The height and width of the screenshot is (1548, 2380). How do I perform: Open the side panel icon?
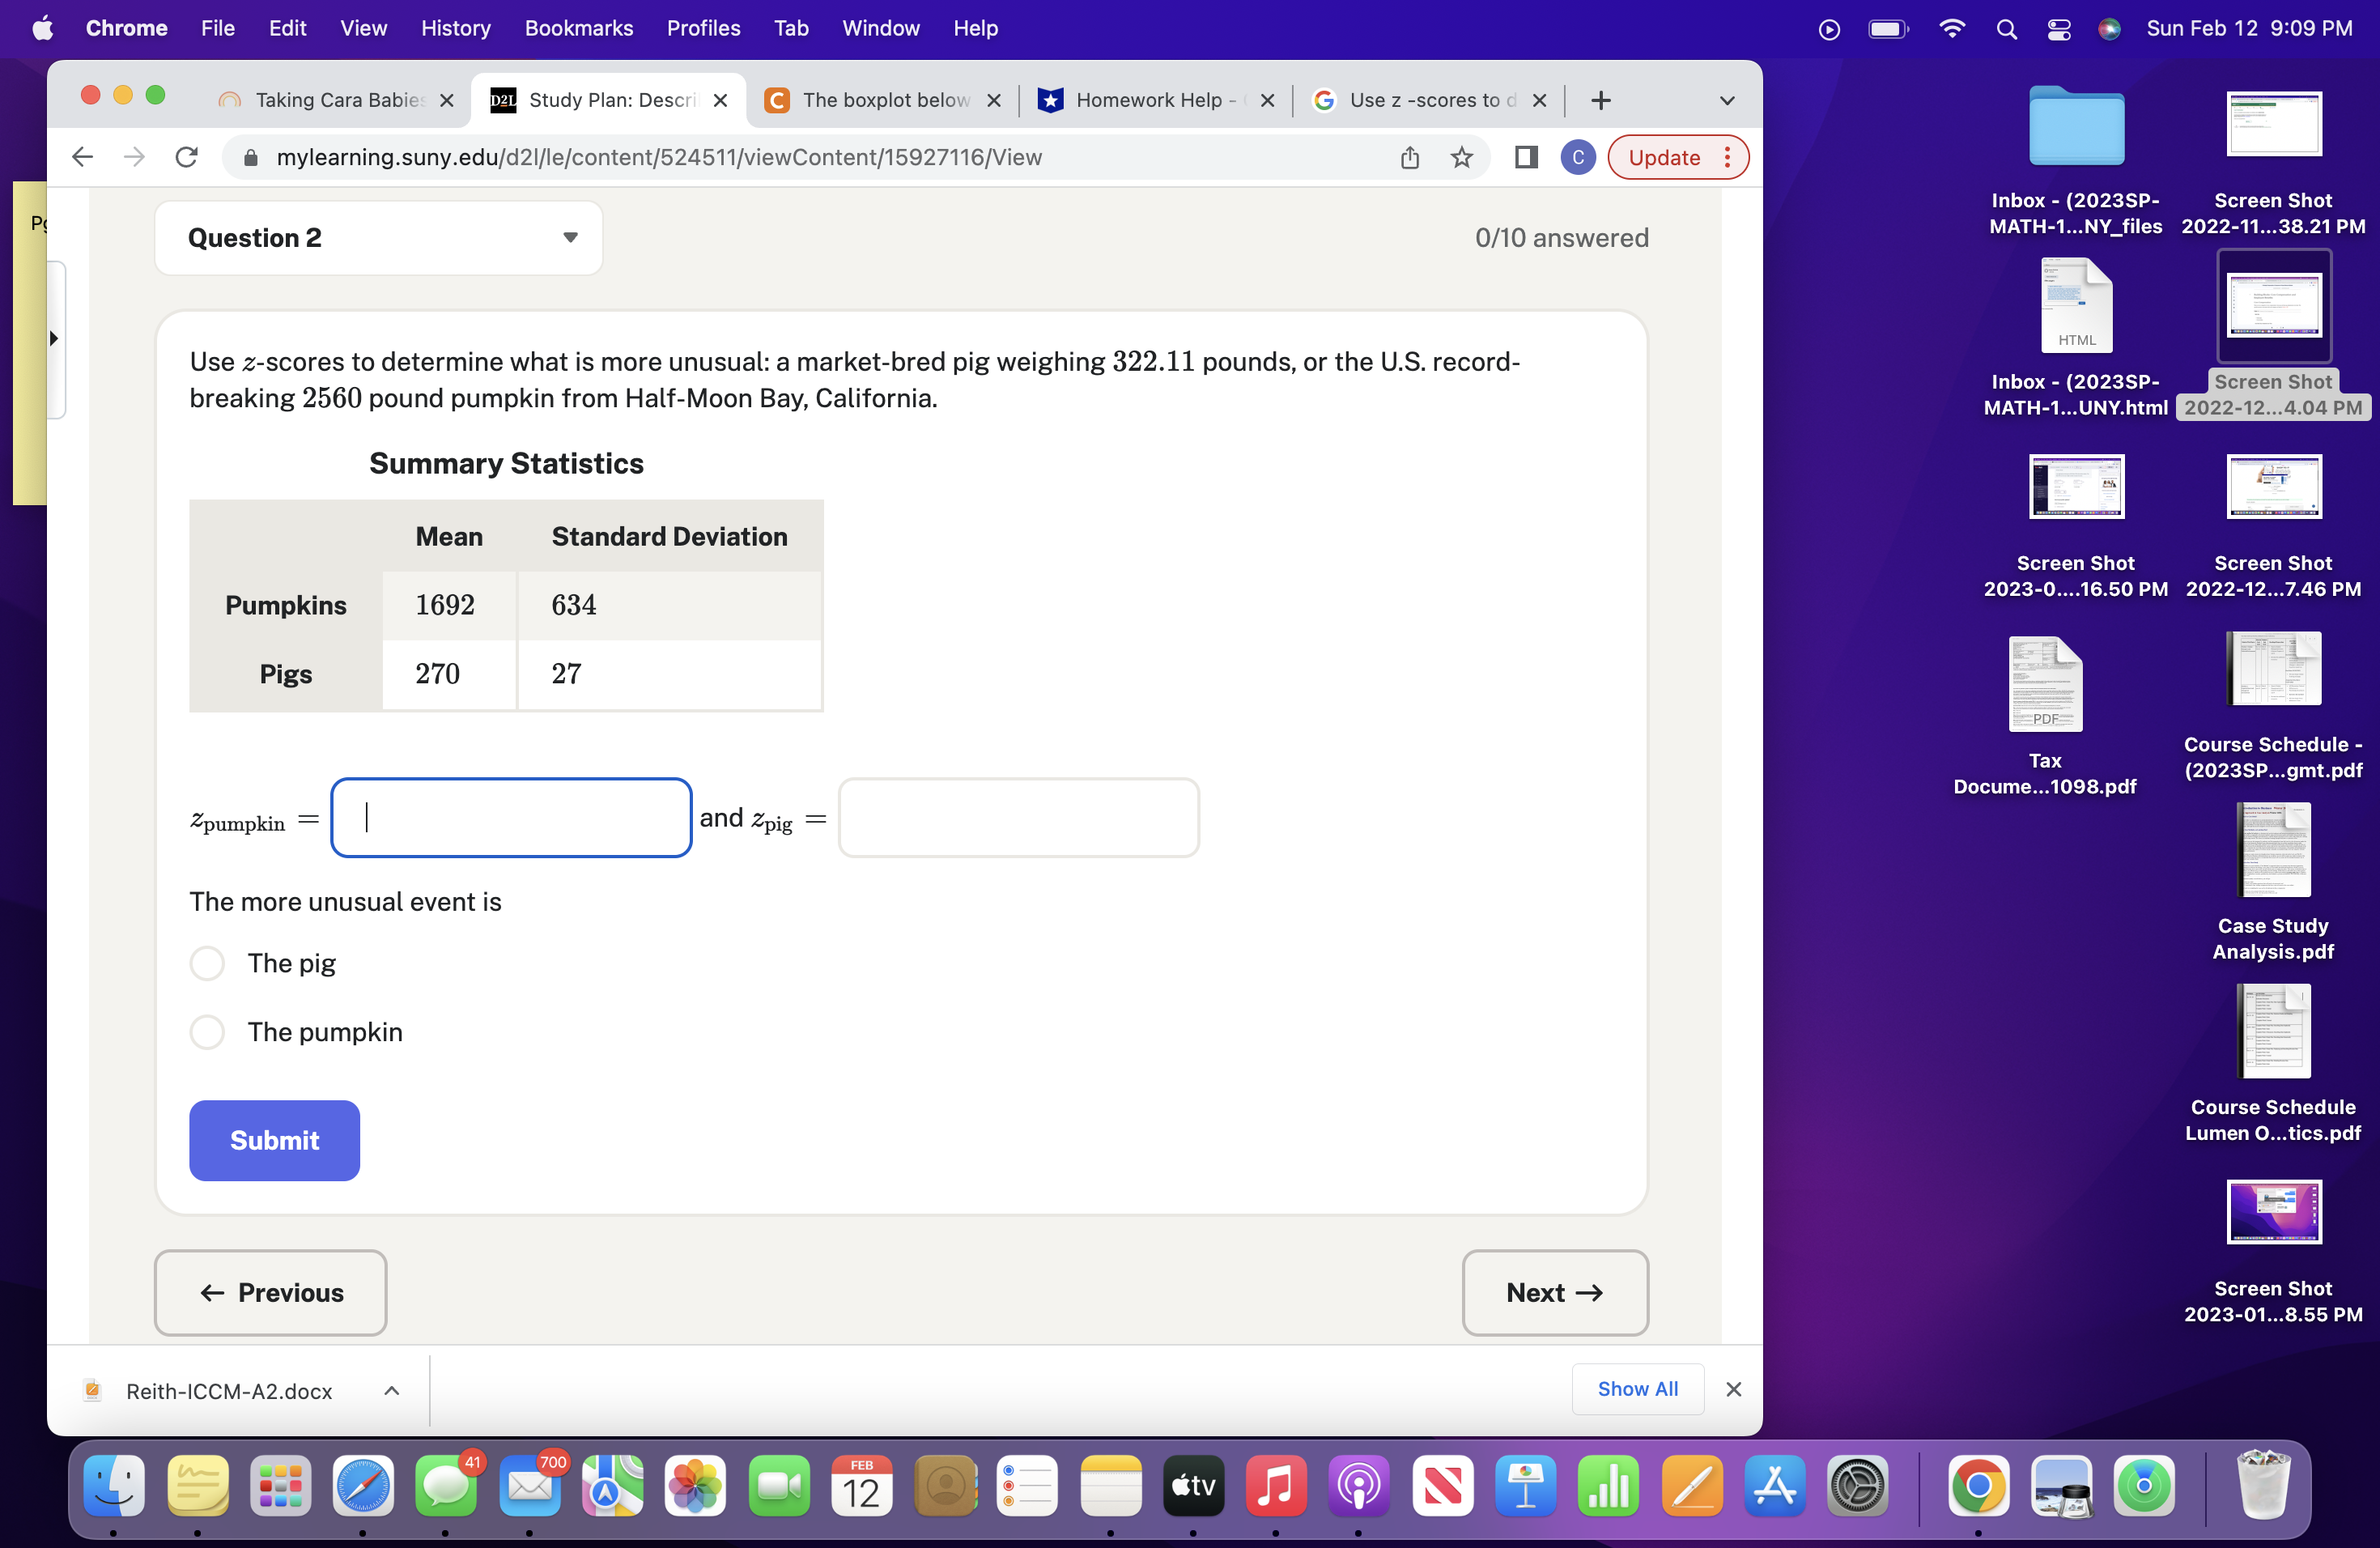coord(1525,157)
